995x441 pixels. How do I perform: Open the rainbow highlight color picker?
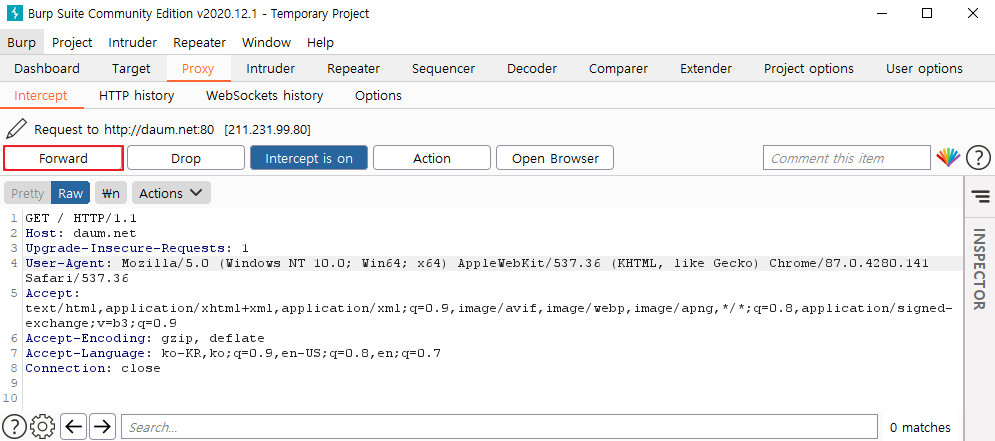[x=948, y=157]
